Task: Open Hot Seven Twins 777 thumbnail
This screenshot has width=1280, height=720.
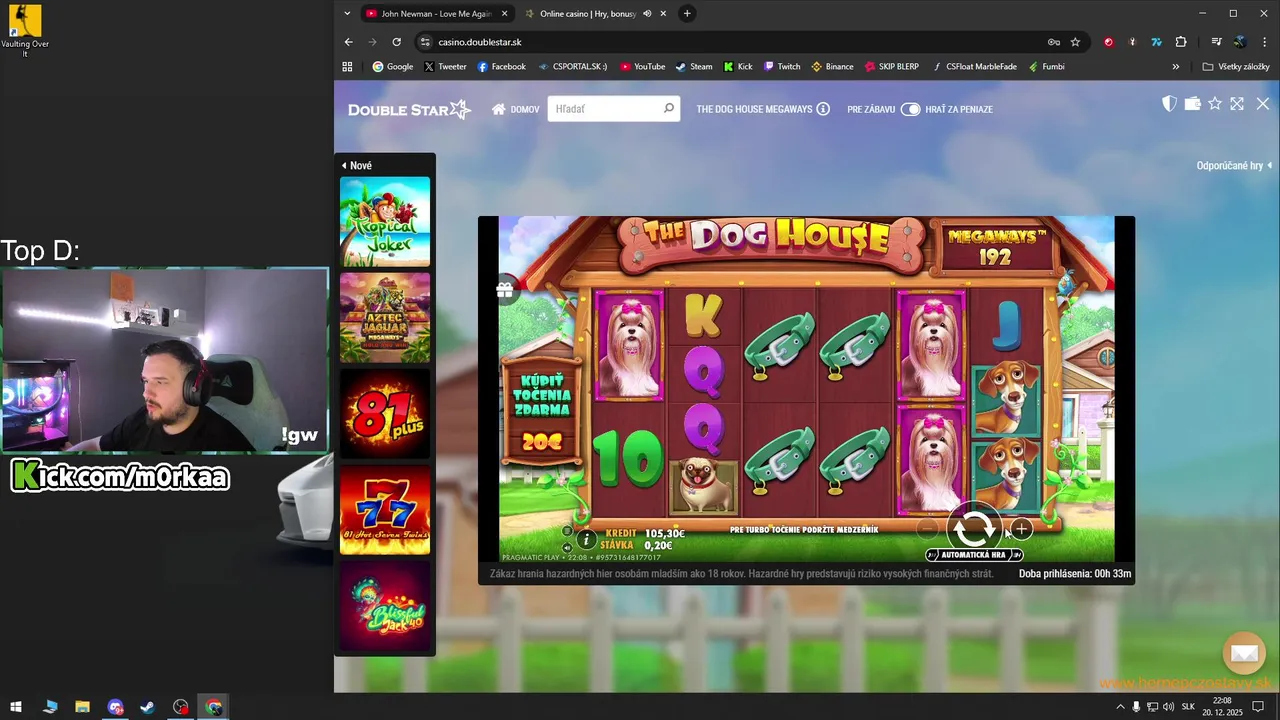Action: [385, 510]
